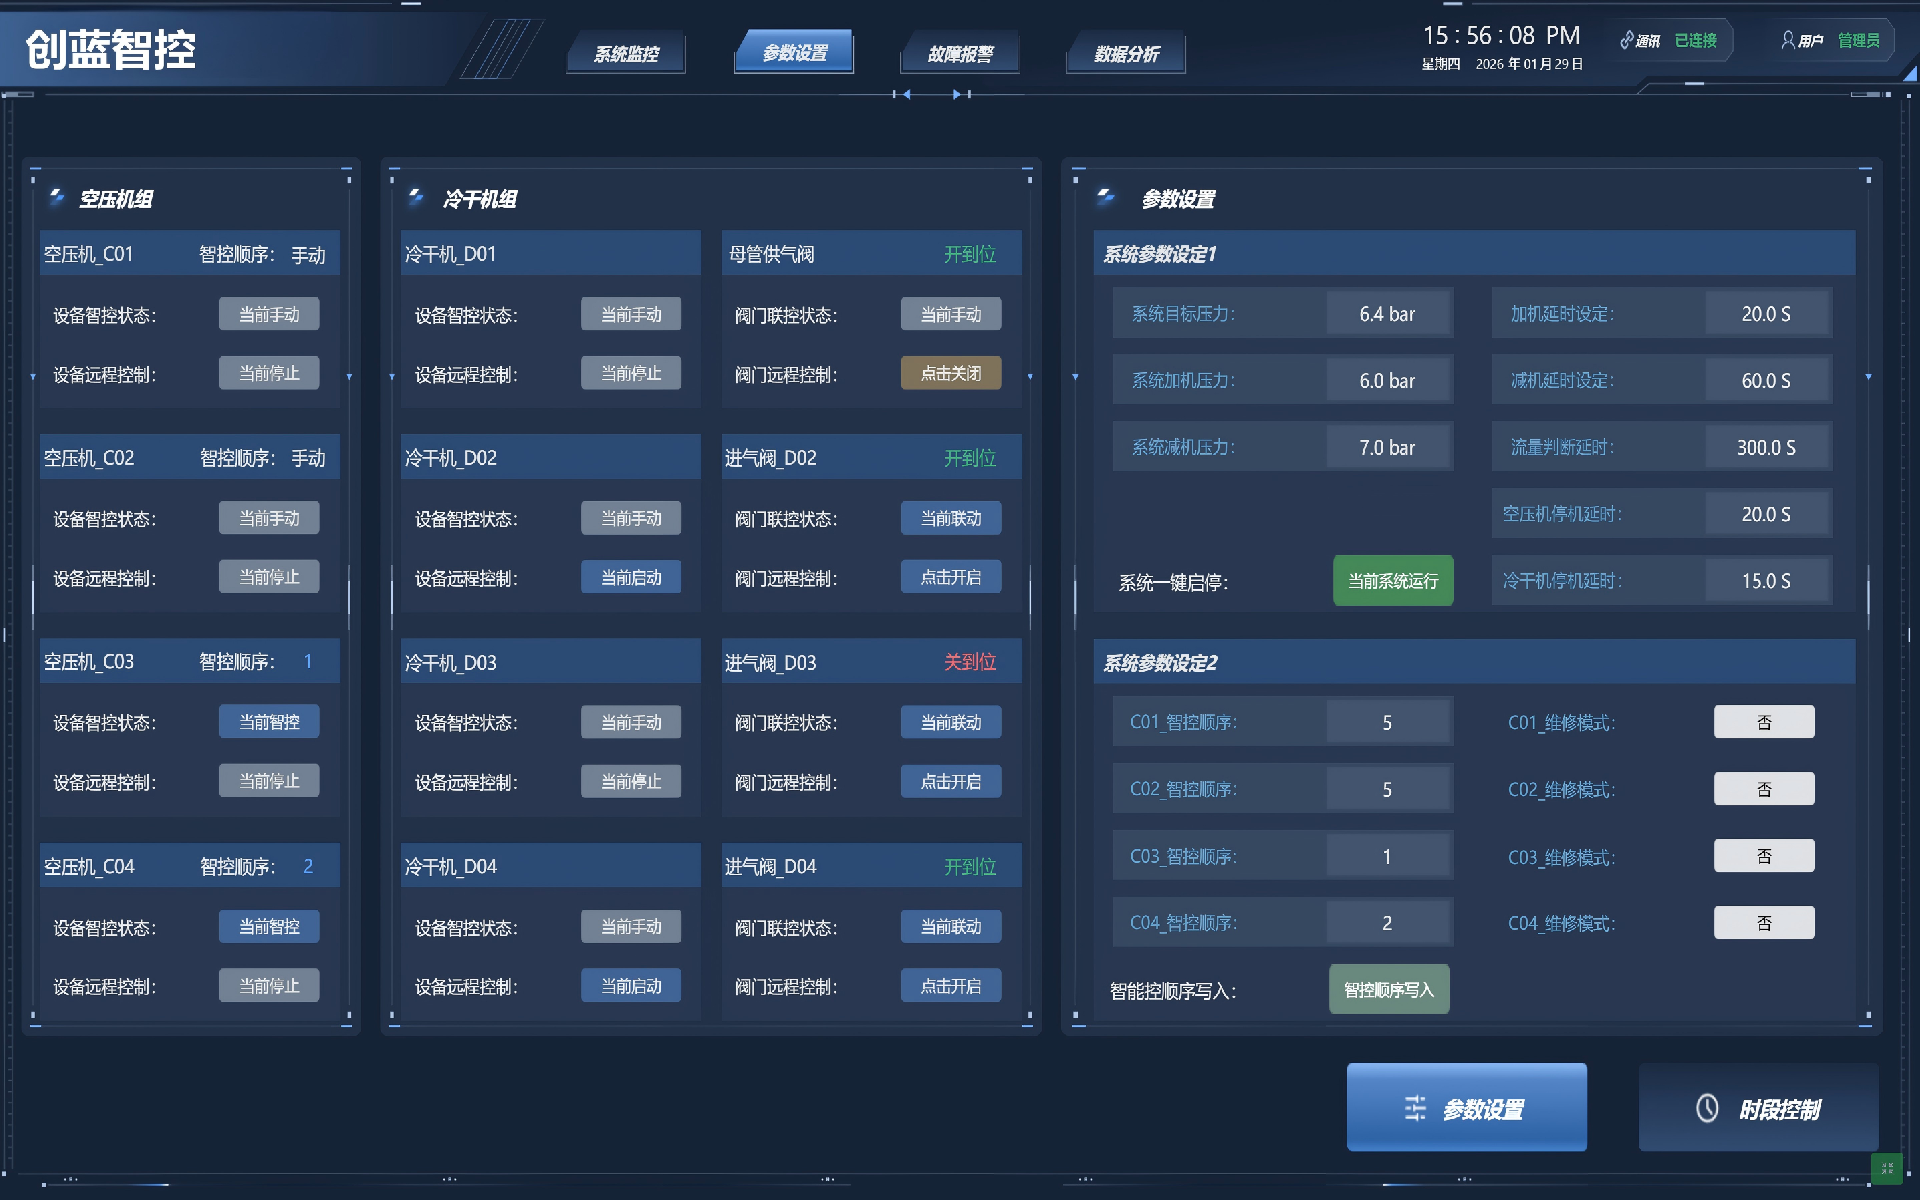Screen dimensions: 1920x1200
Task: Toggle C03 维修模式 switch showing 否
Action: click(x=1763, y=856)
